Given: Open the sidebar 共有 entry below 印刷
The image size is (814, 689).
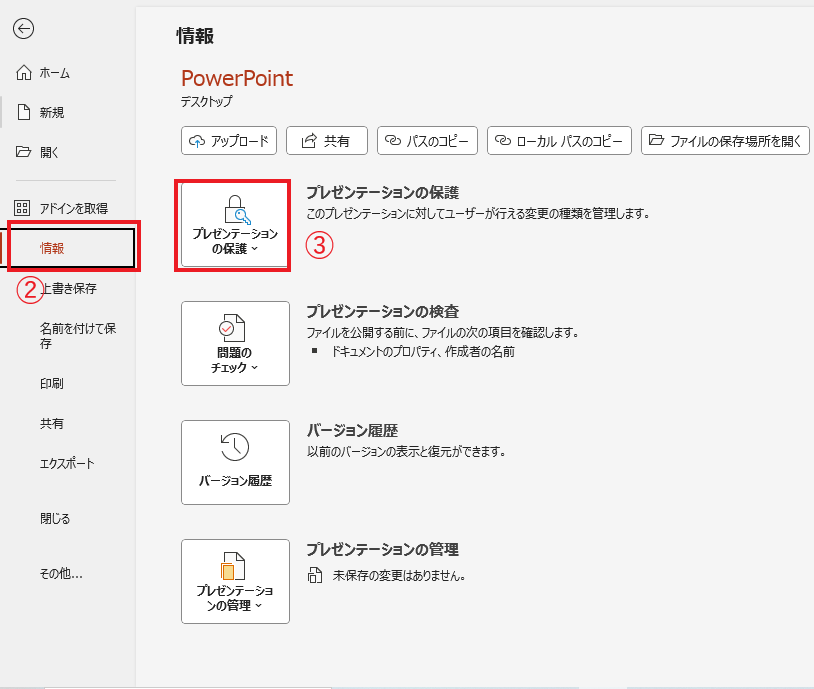Looking at the screenshot, I should click(52, 424).
